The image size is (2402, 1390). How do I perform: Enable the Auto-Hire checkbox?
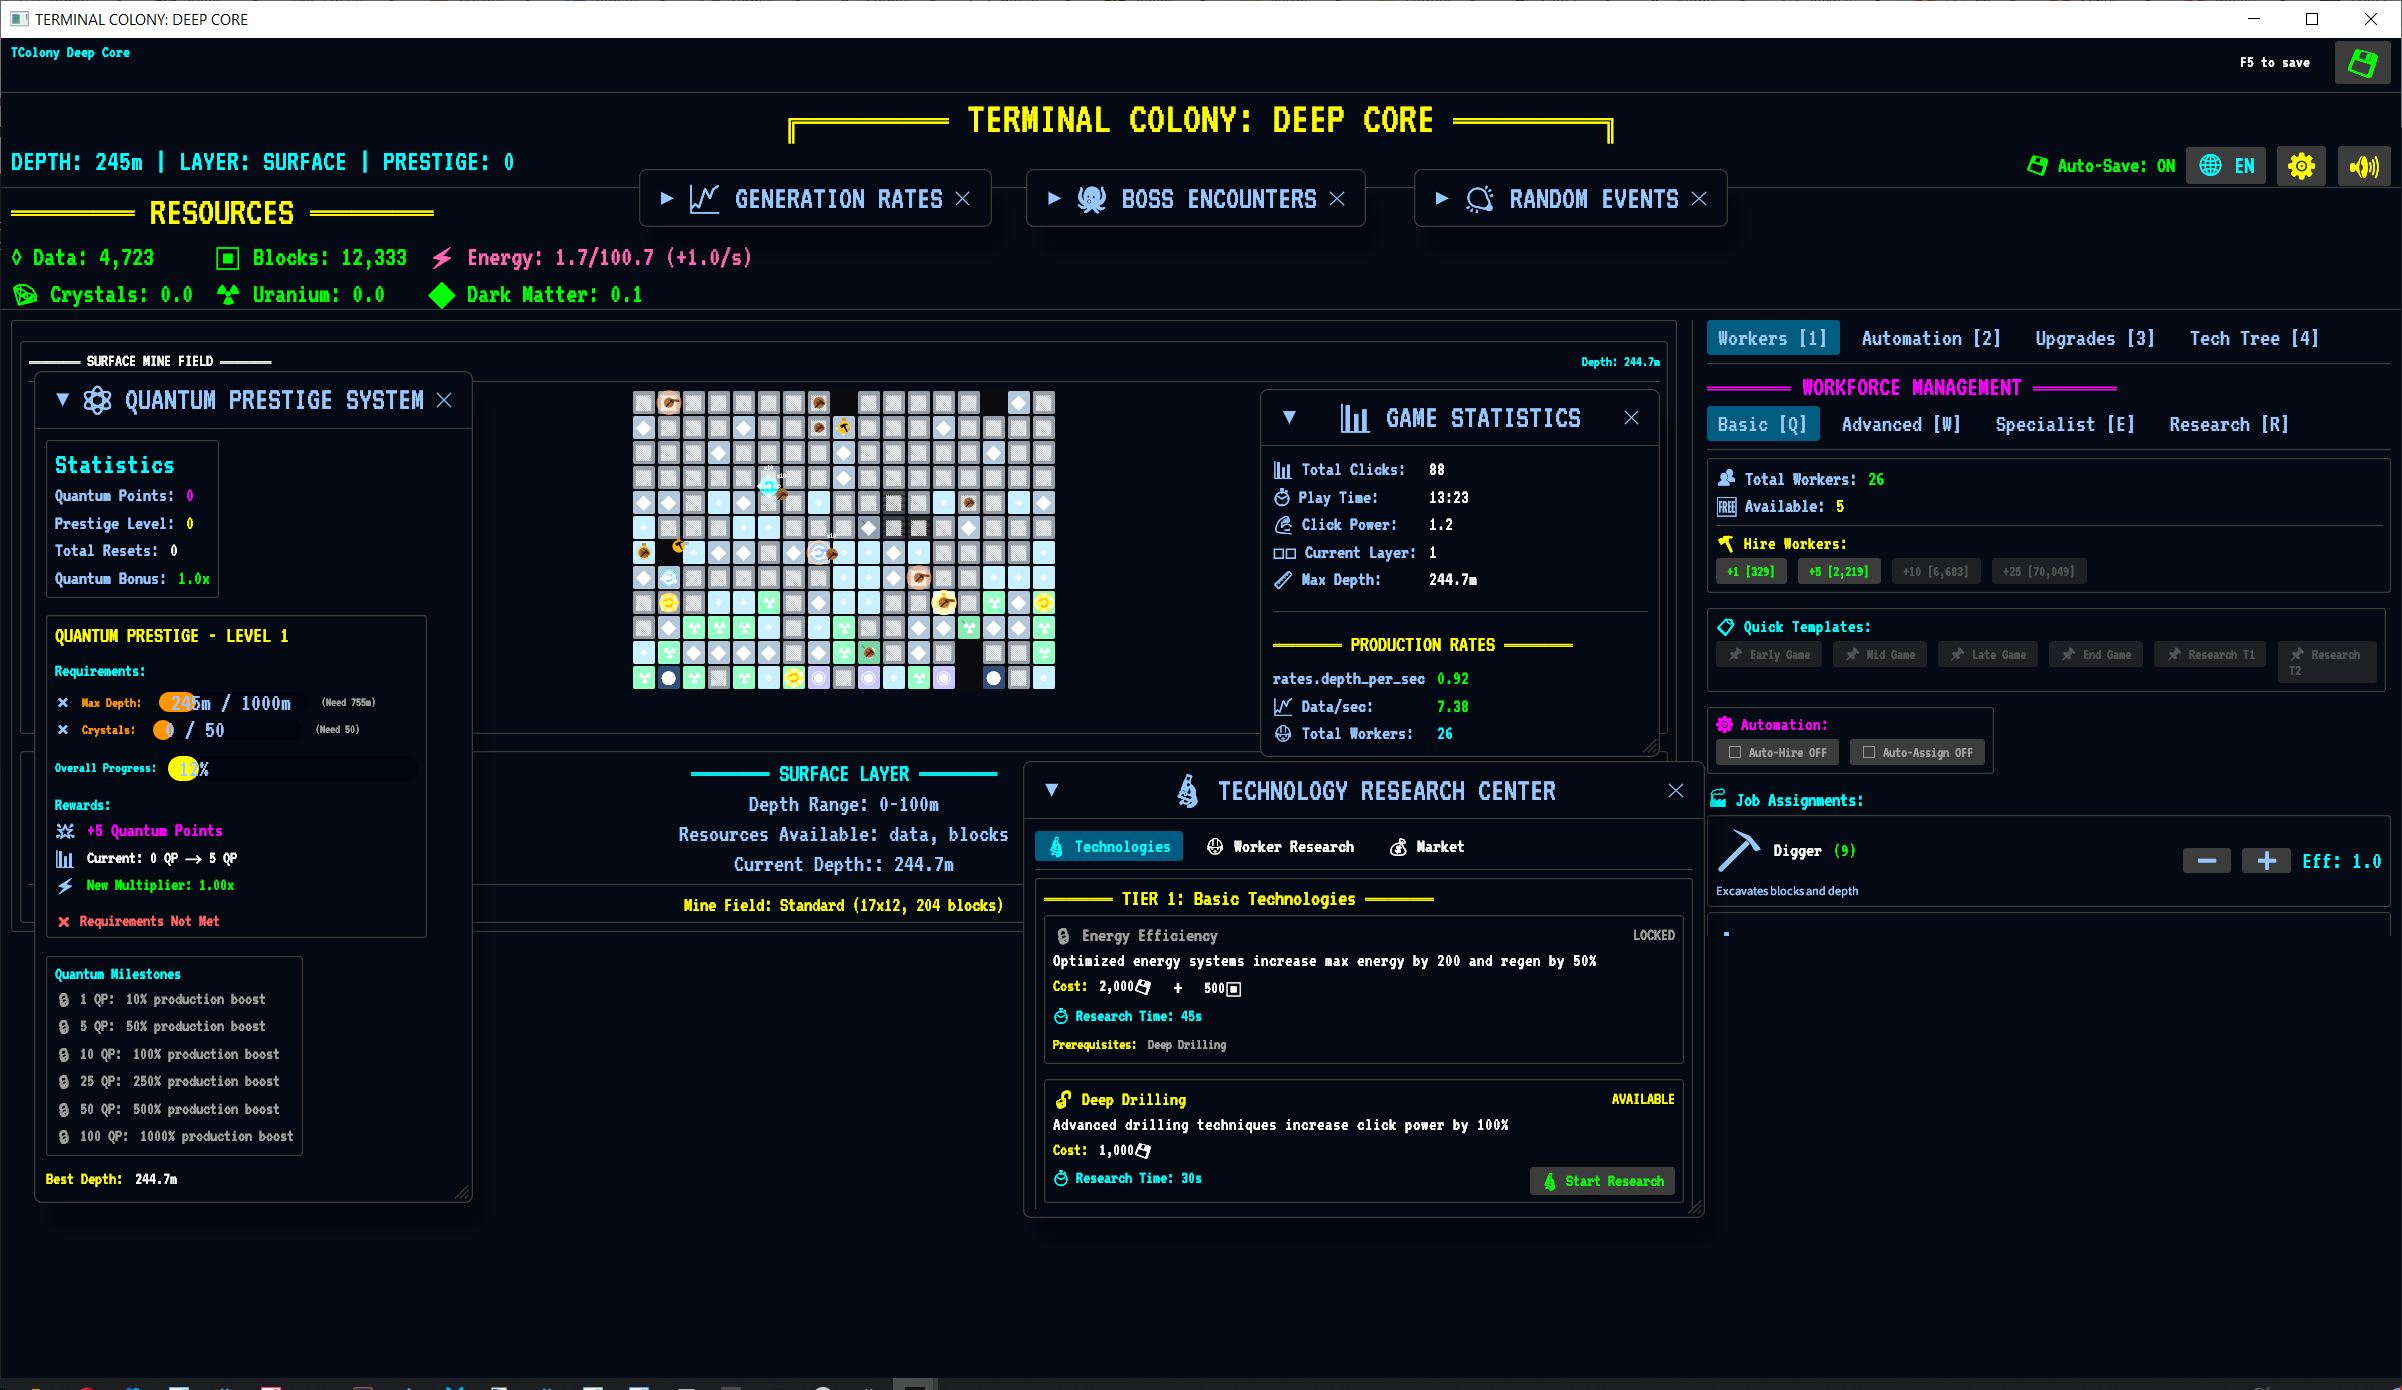[x=1736, y=752]
